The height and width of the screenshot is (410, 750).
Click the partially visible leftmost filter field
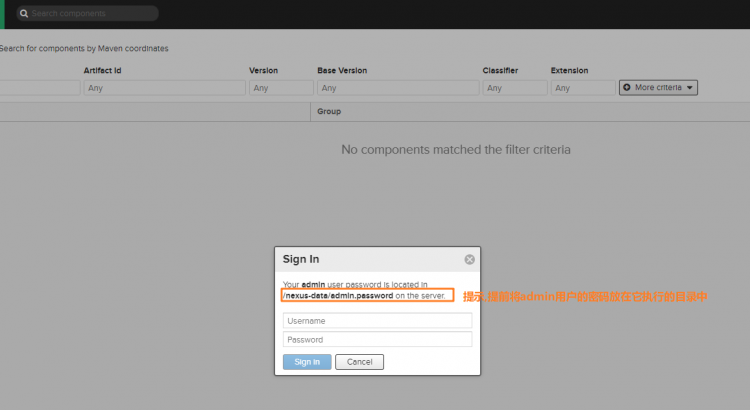pyautogui.click(x=39, y=88)
